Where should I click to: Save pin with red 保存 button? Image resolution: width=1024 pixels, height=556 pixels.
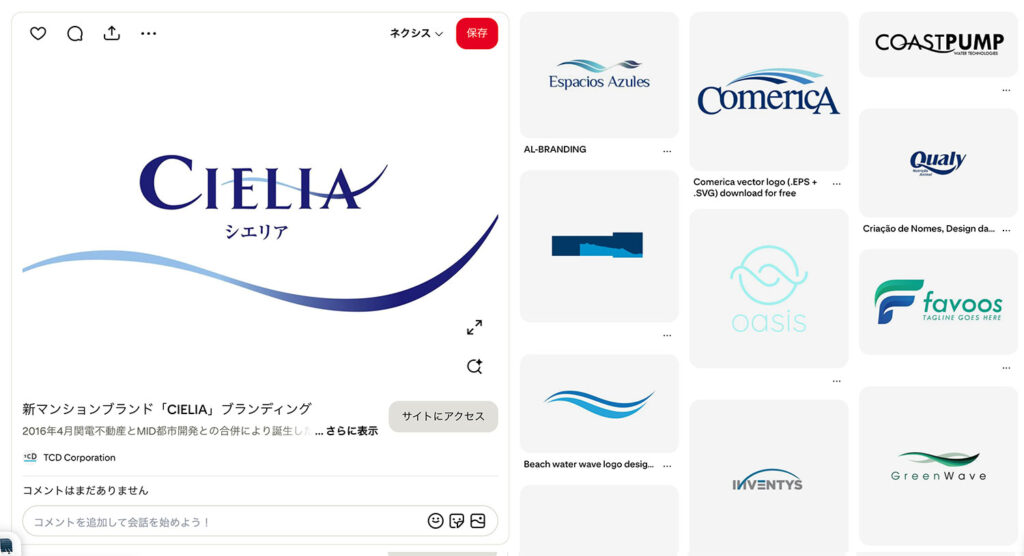477,33
